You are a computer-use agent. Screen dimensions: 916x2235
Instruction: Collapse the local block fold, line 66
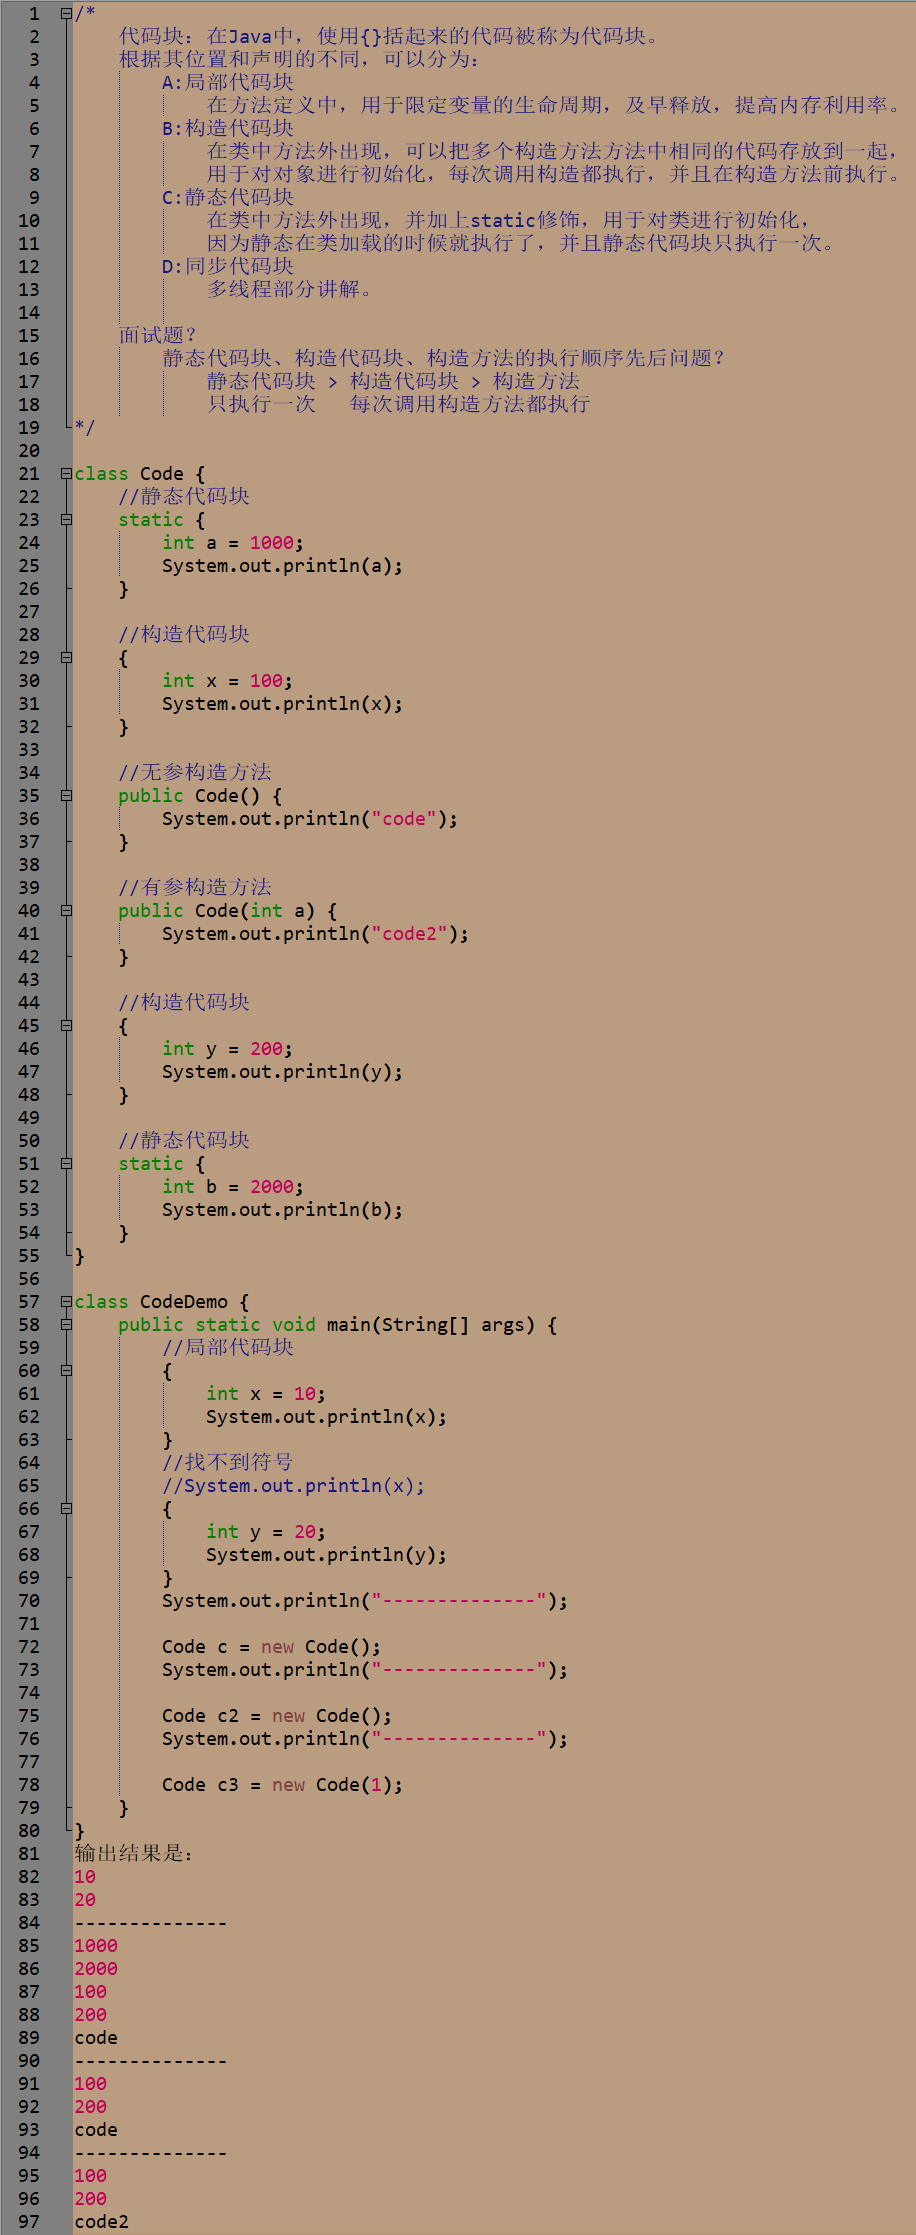point(66,1508)
